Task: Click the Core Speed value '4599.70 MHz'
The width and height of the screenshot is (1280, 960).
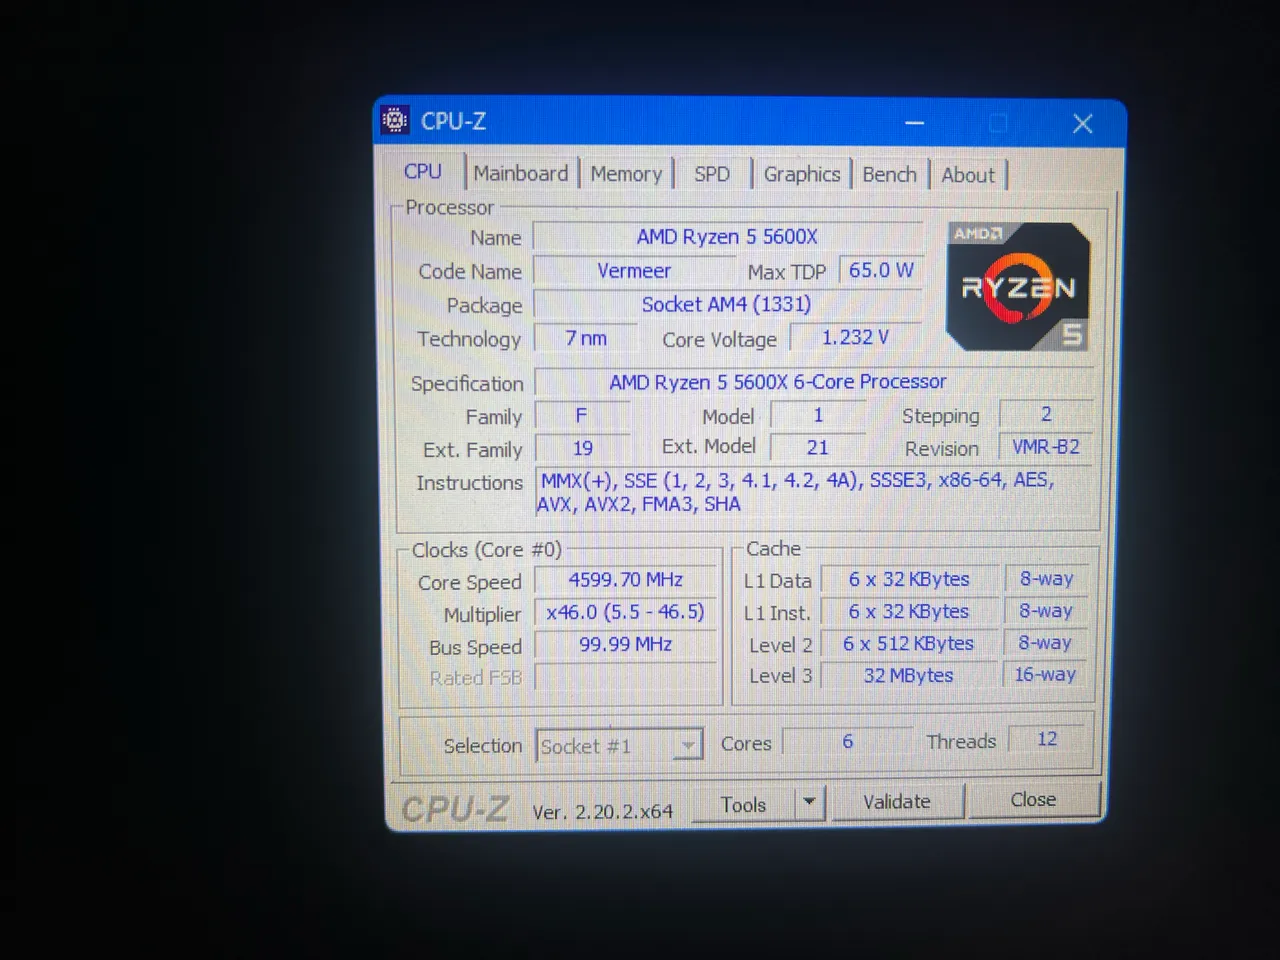Action: click(x=626, y=580)
